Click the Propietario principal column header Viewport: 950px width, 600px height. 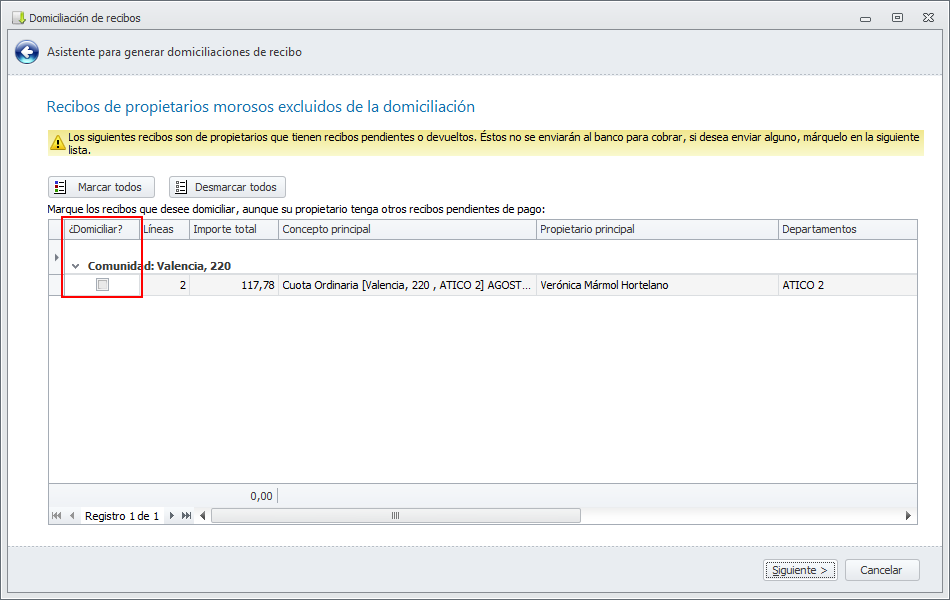click(x=657, y=229)
